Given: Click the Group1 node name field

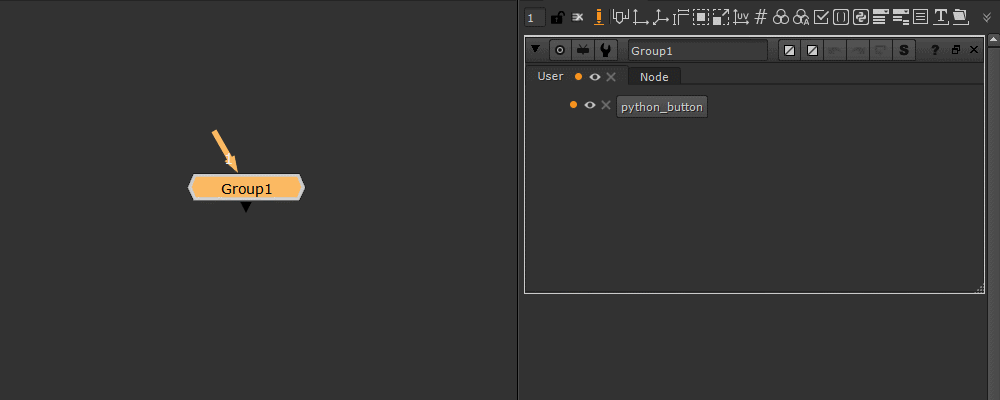Looking at the screenshot, I should pyautogui.click(x=698, y=50).
